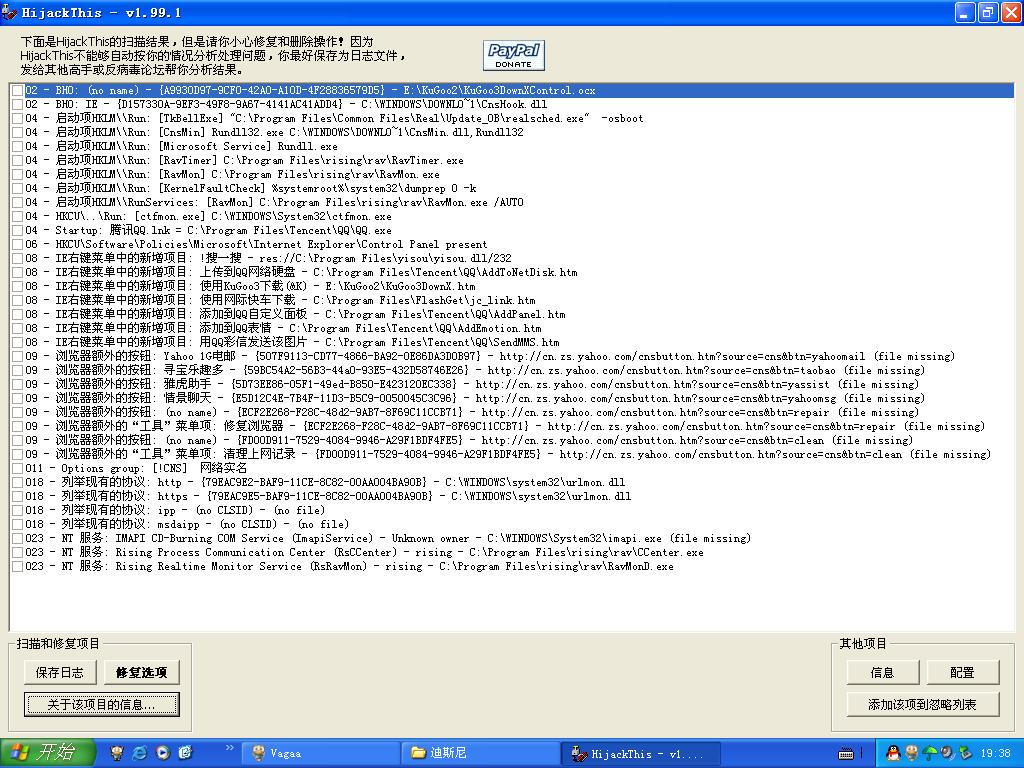
Task: Click the first quick launch icon beside Start
Action: click(x=118, y=753)
